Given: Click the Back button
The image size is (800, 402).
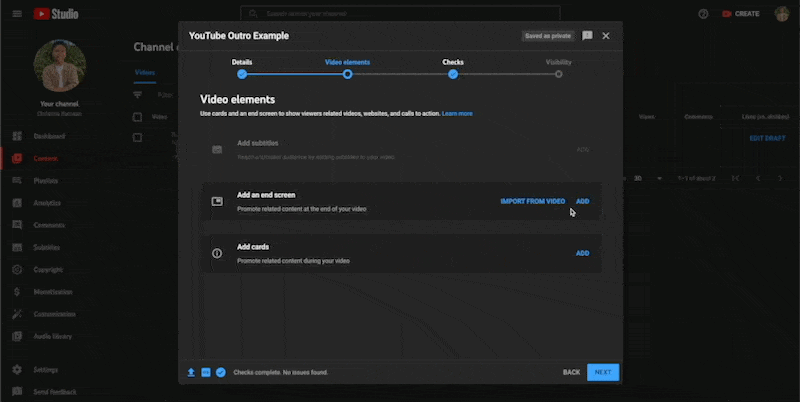Looking at the screenshot, I should coord(571,372).
